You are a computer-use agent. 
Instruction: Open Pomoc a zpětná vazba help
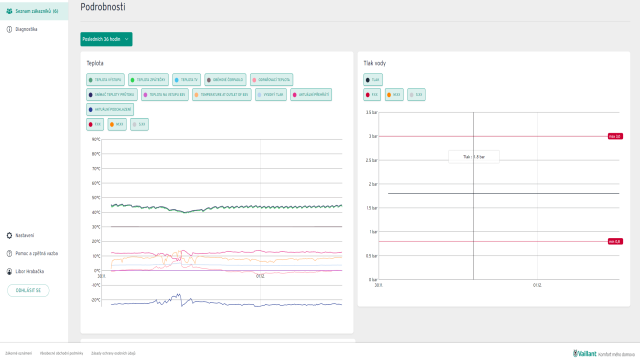coord(33,253)
